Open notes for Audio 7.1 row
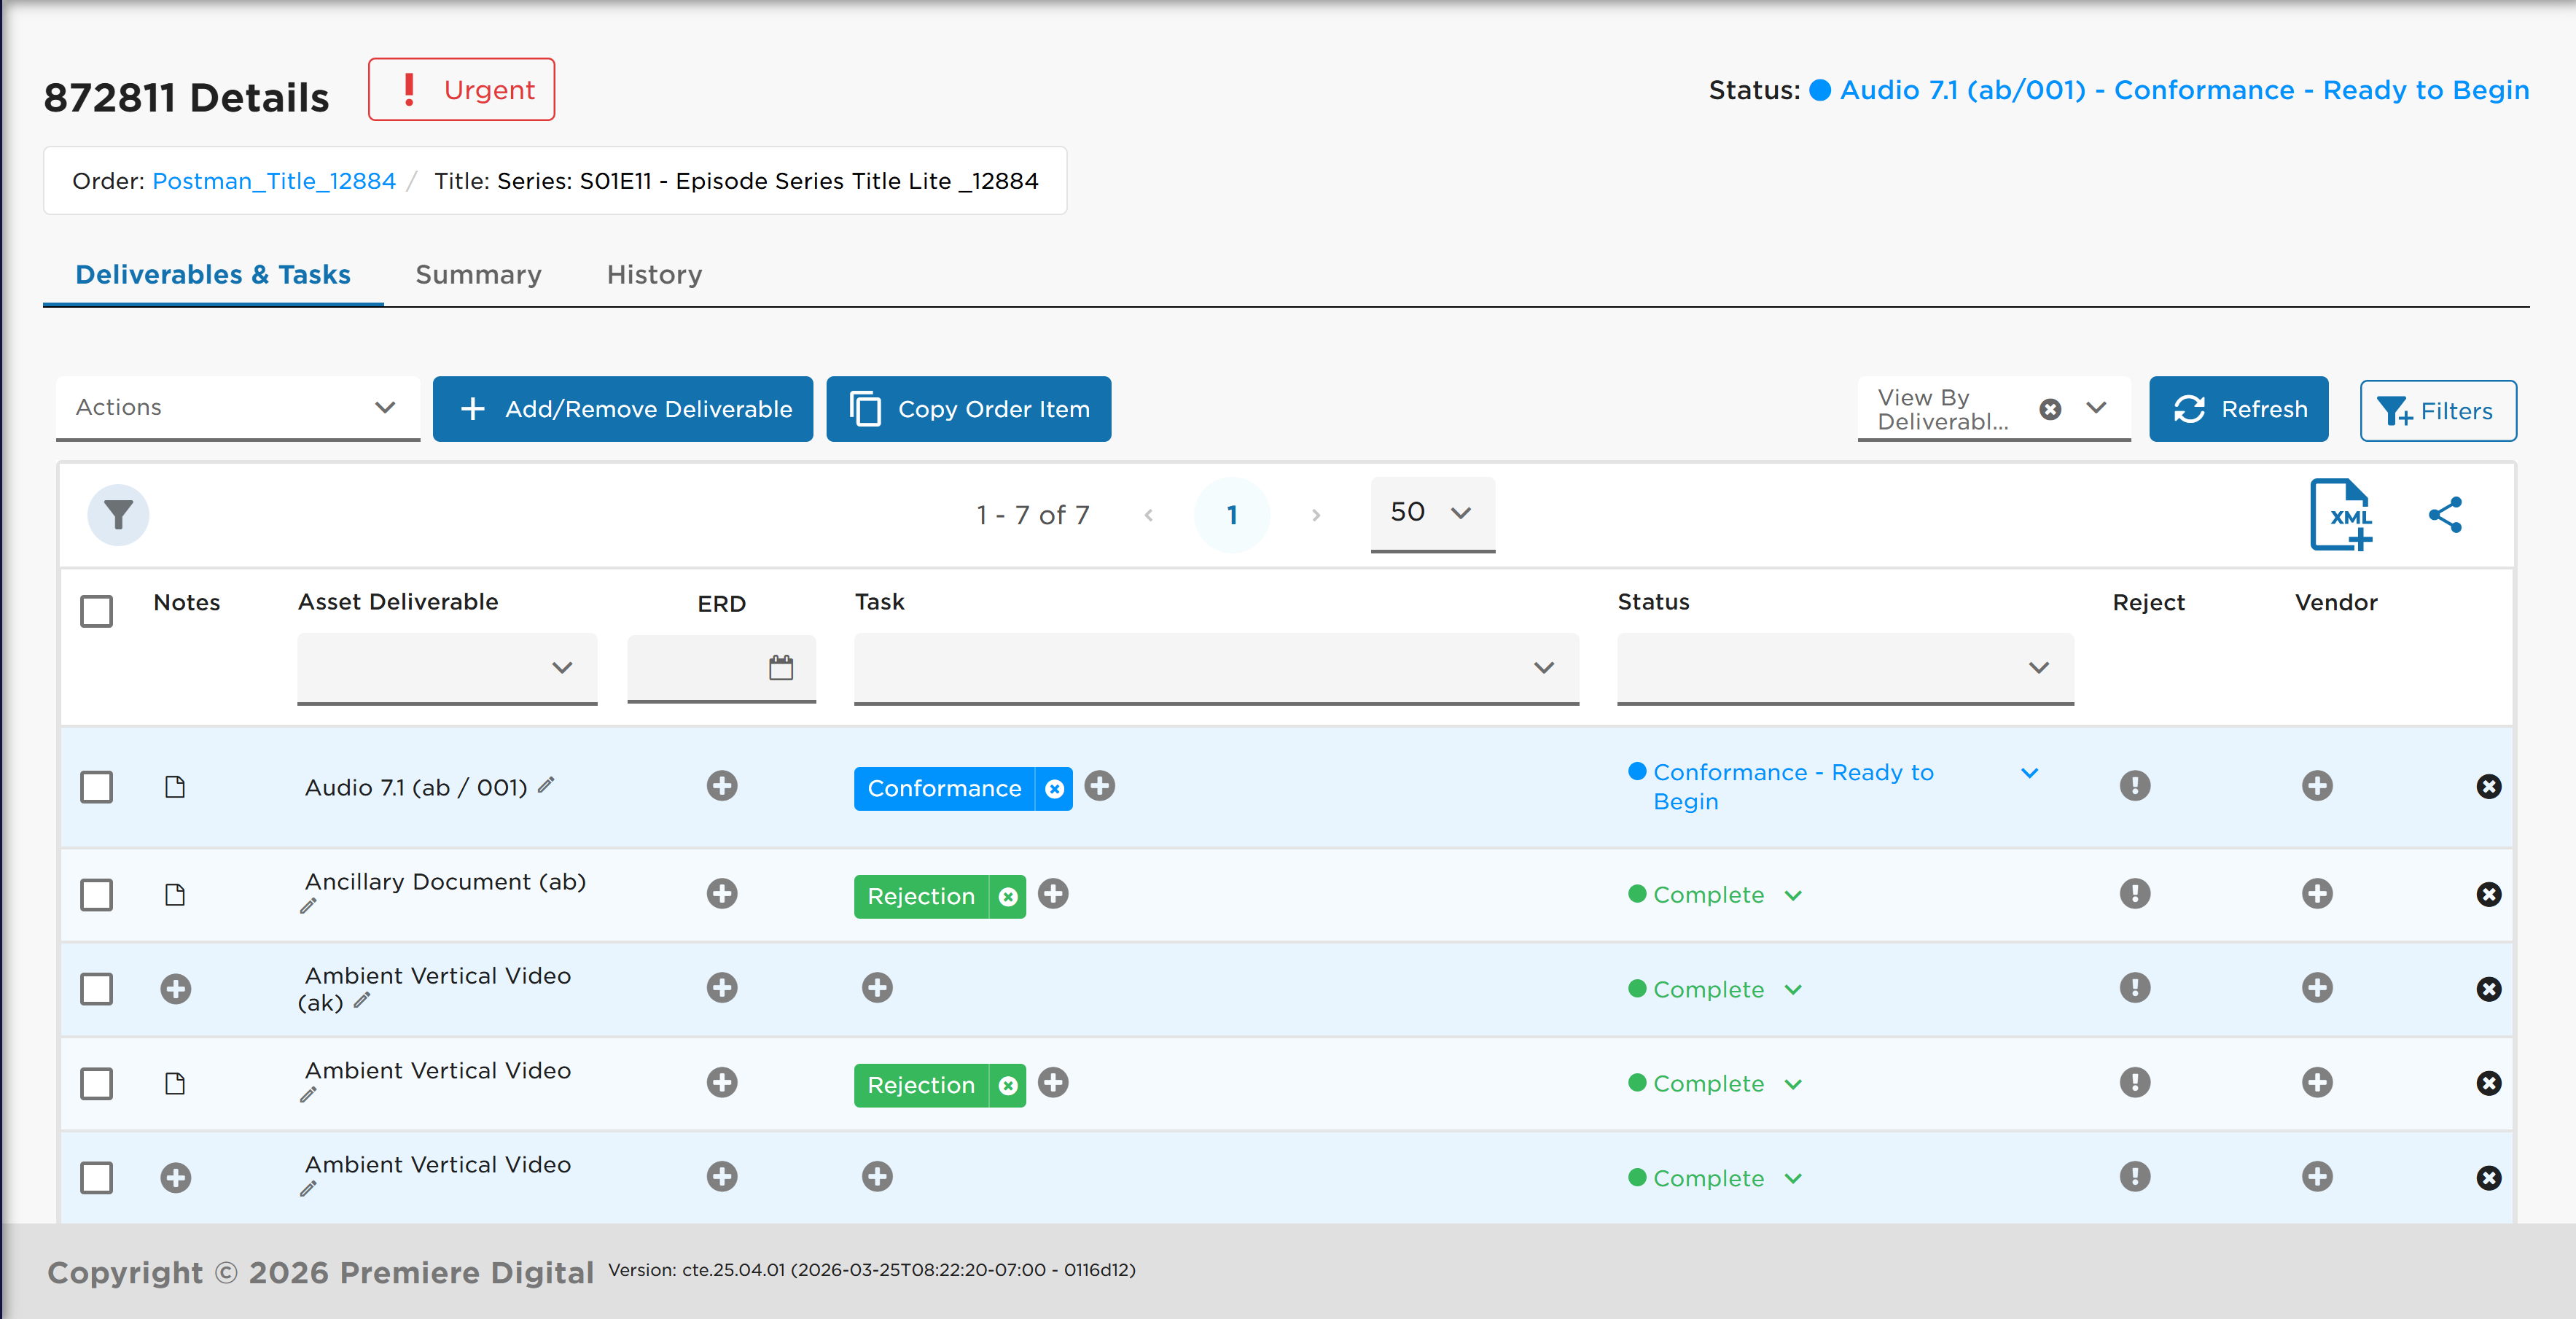 [x=175, y=787]
